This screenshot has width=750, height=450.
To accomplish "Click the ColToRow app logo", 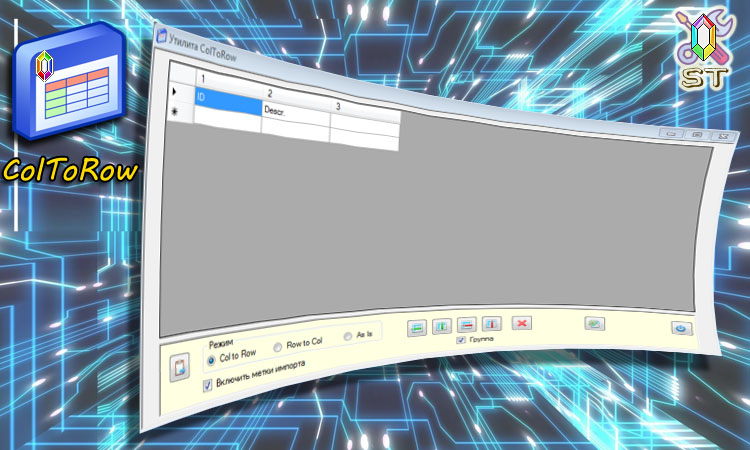I will [70, 80].
